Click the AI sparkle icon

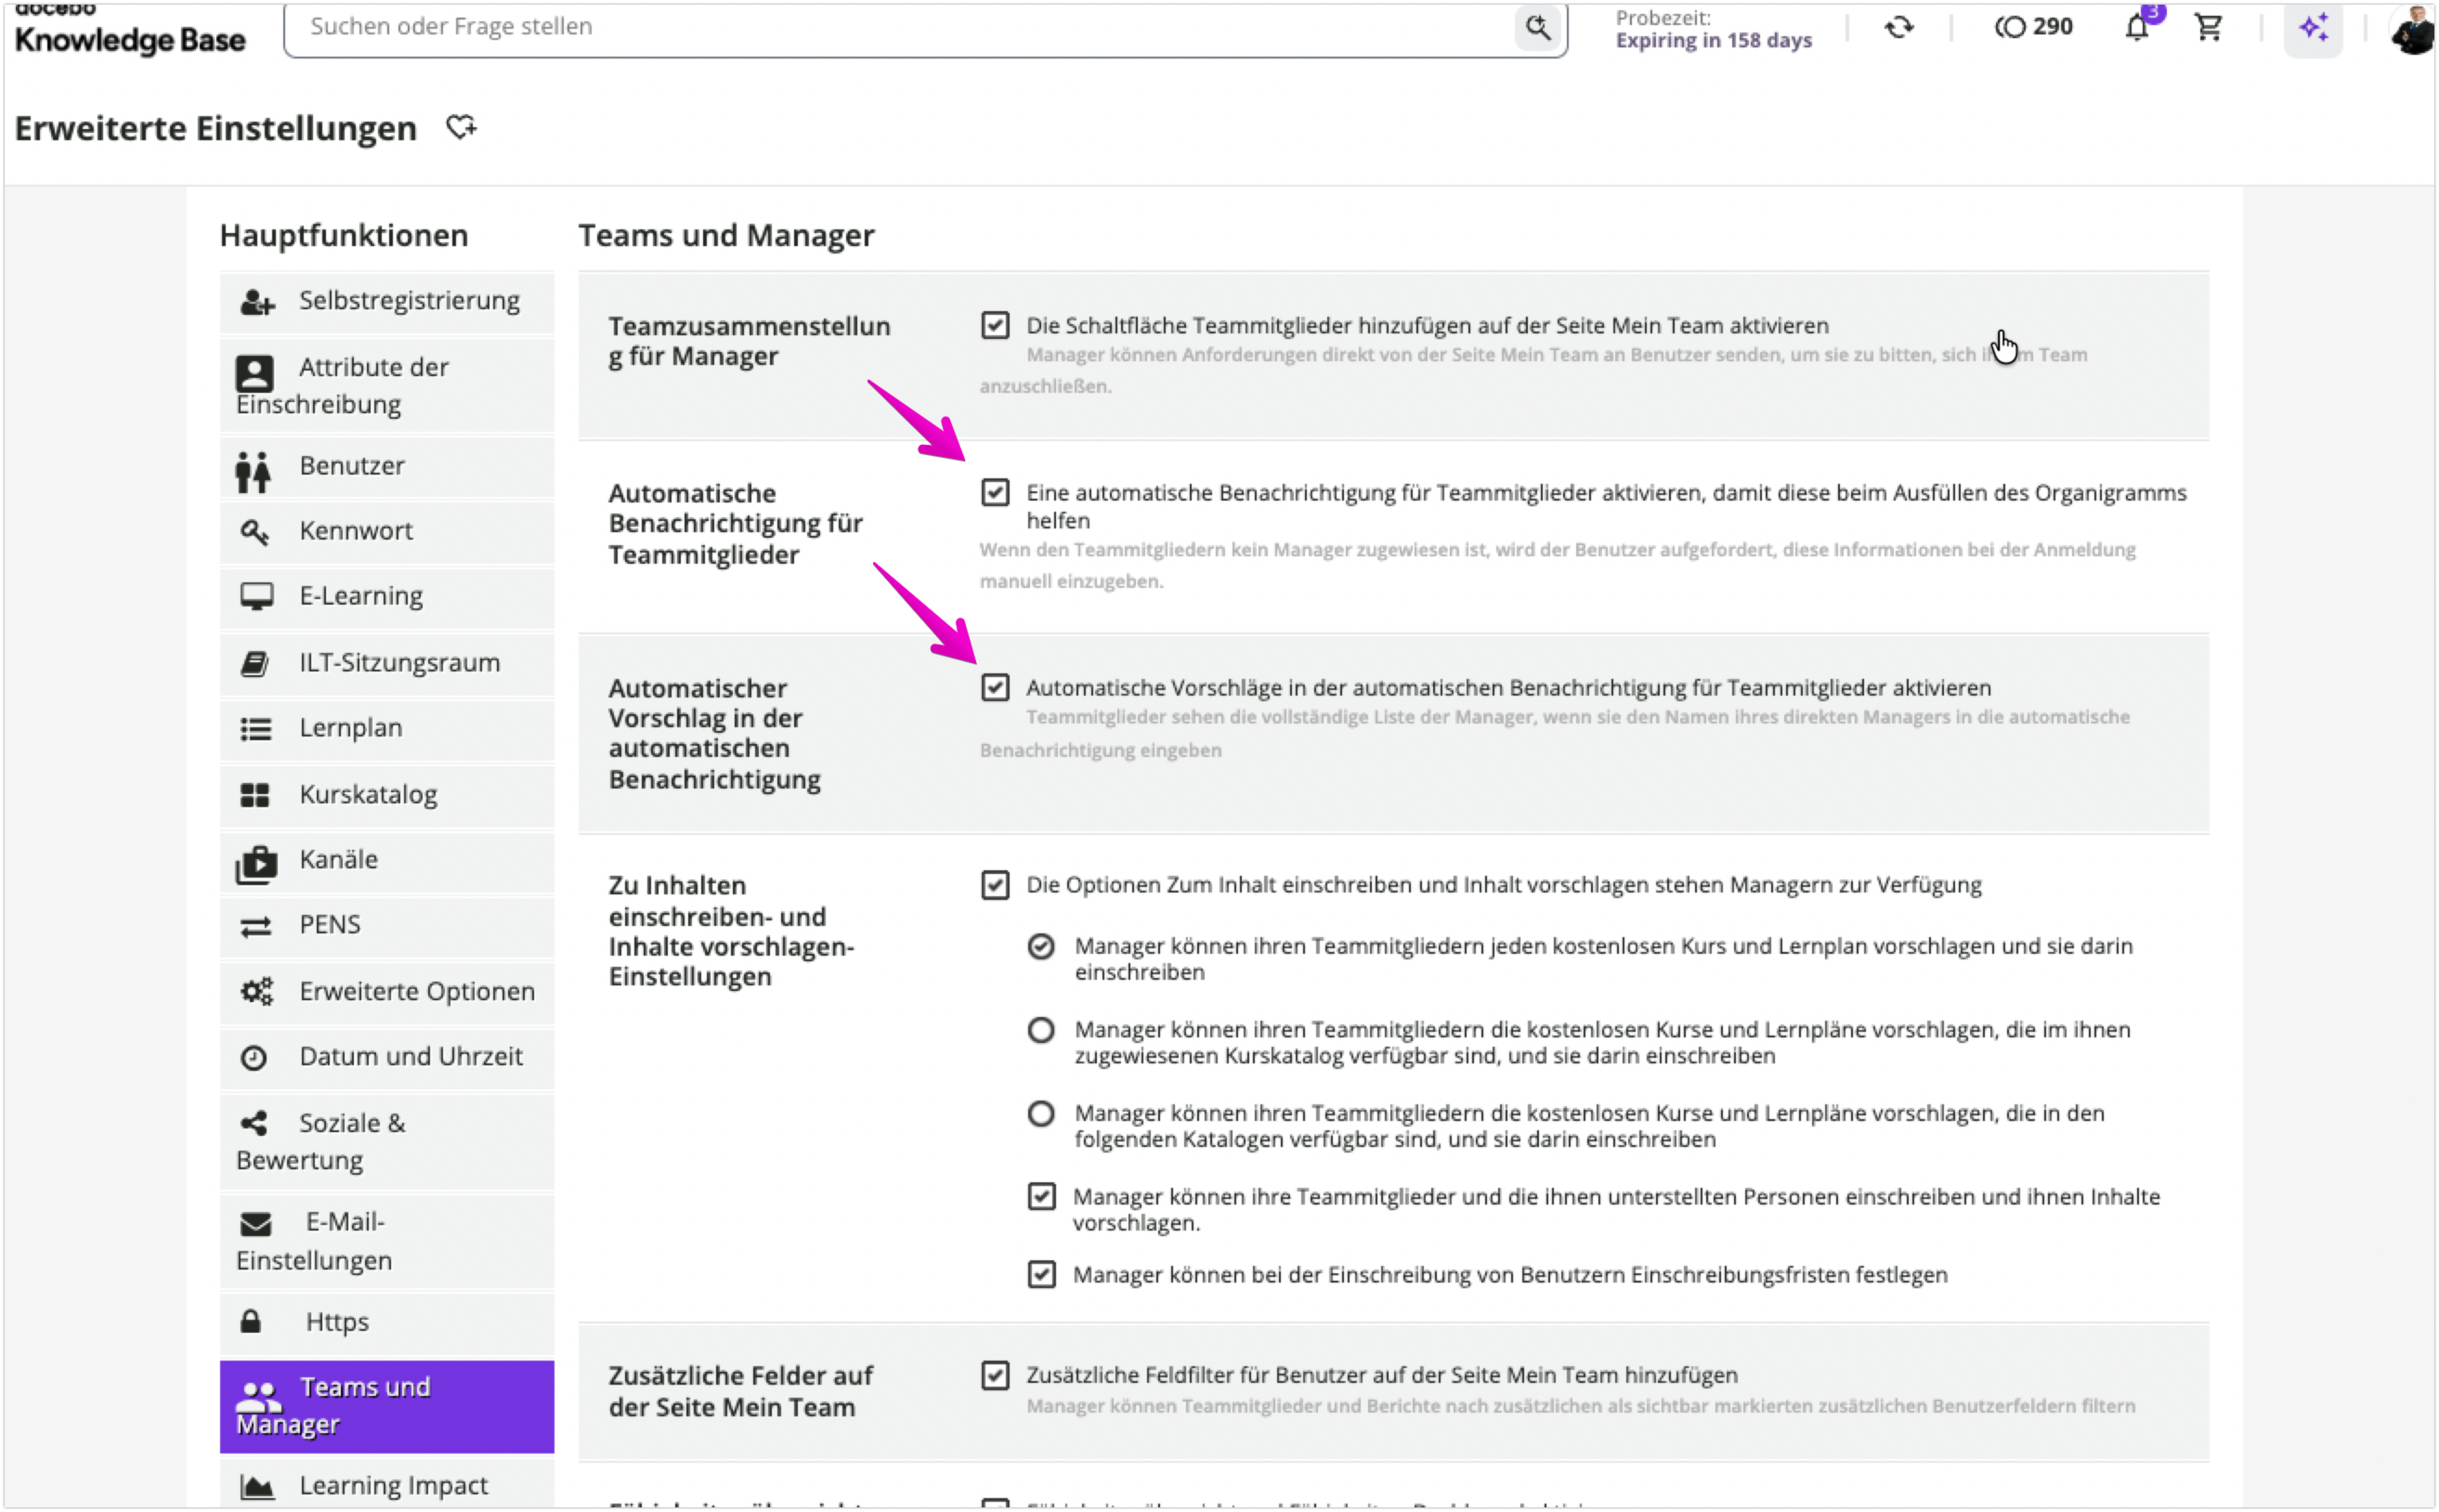click(x=2313, y=28)
